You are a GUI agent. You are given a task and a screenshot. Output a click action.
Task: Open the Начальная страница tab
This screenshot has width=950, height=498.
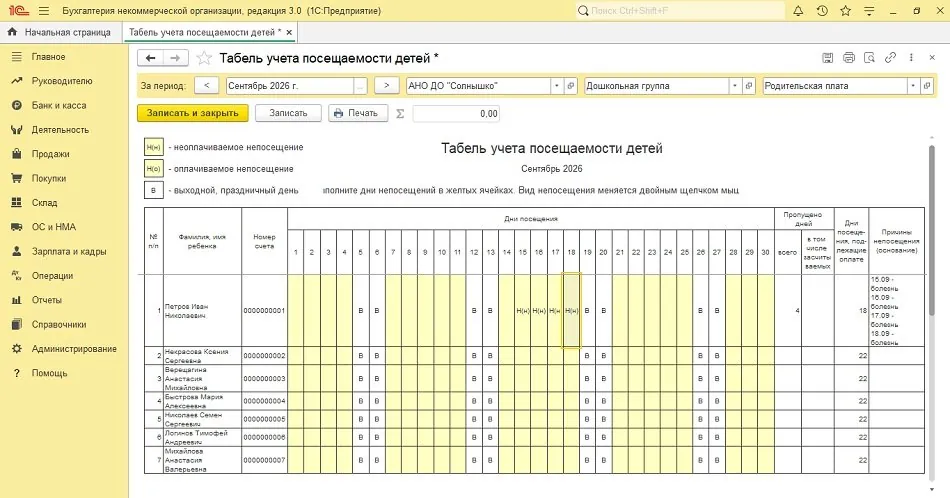[x=61, y=32]
